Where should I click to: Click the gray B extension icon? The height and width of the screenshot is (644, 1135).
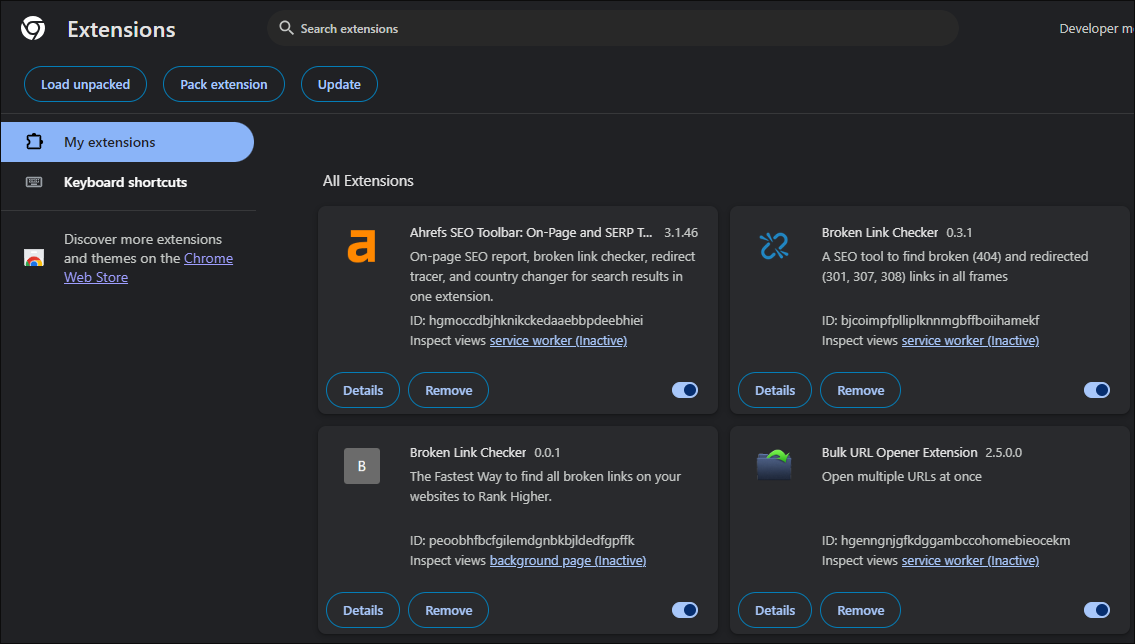pyautogui.click(x=361, y=466)
